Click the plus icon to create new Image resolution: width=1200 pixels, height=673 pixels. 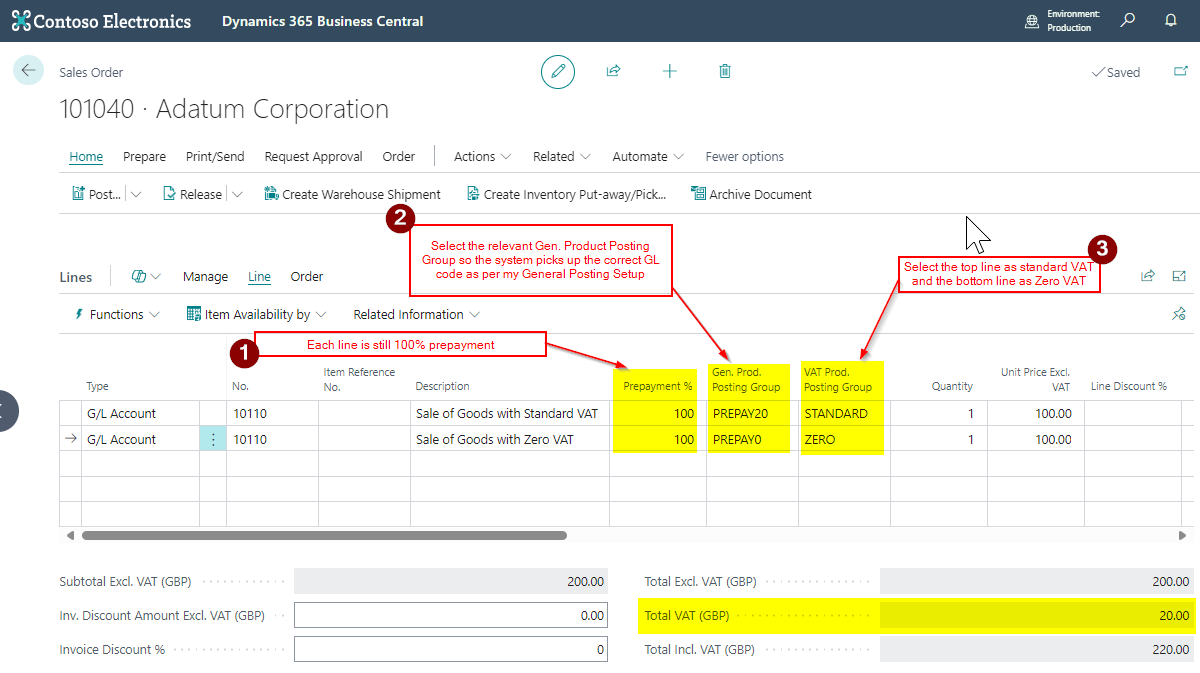(670, 71)
